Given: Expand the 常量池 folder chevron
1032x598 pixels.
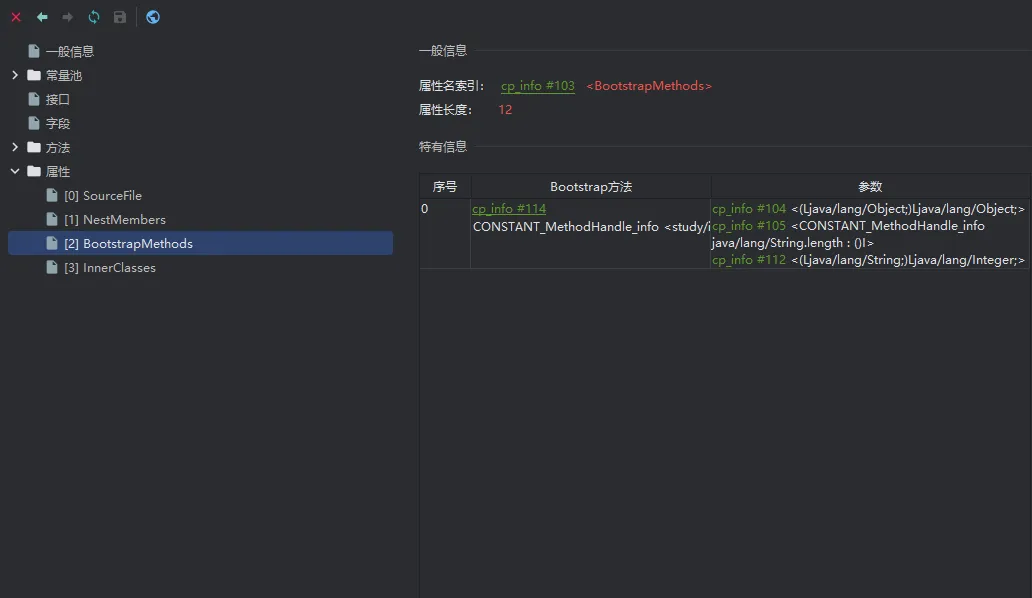Looking at the screenshot, I should click(14, 75).
